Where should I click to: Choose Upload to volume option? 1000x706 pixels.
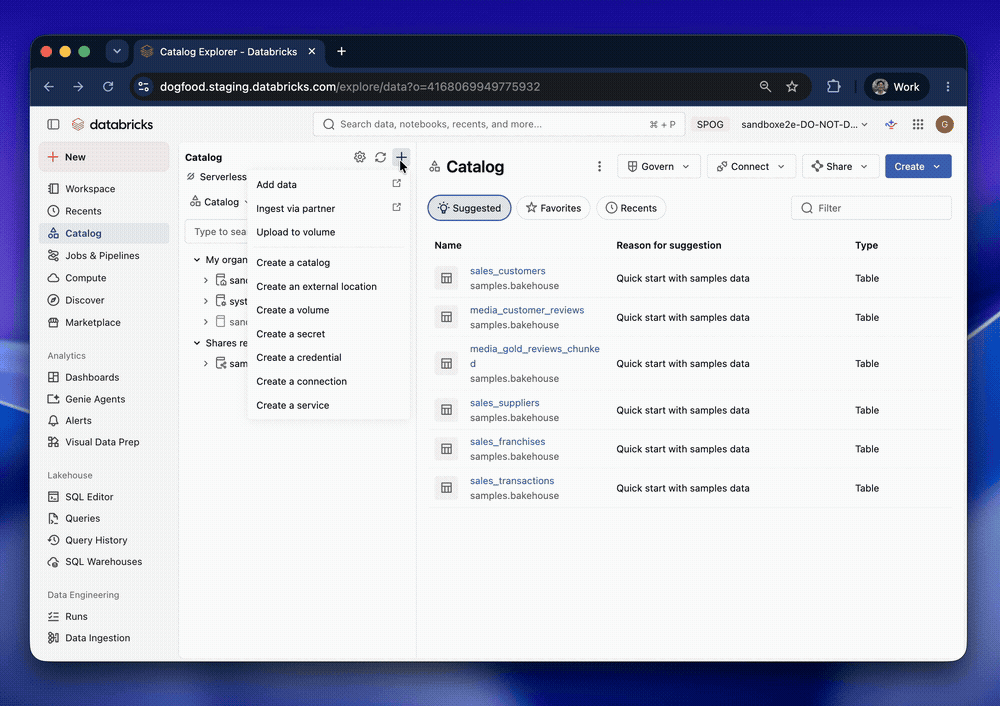coord(296,232)
